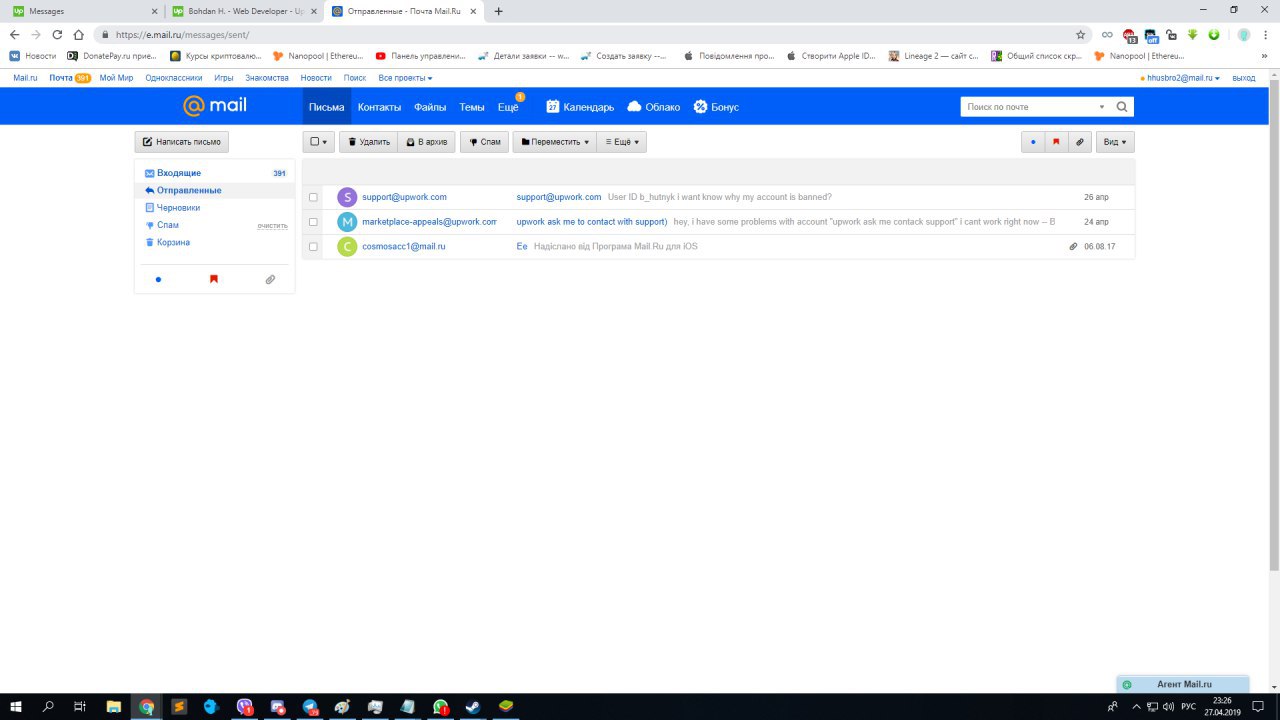Reload the page
1280x720 pixels.
[x=57, y=34]
